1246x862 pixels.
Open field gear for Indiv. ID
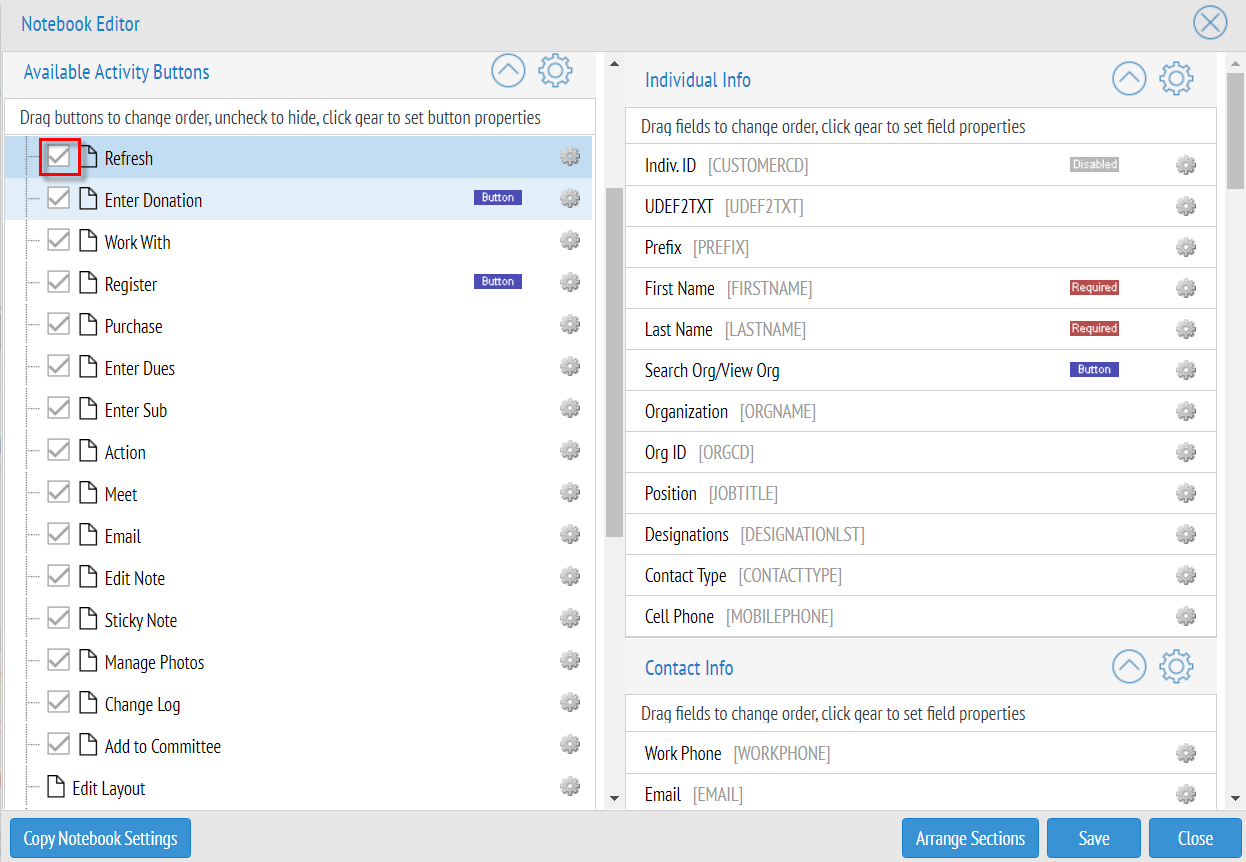pos(1186,166)
